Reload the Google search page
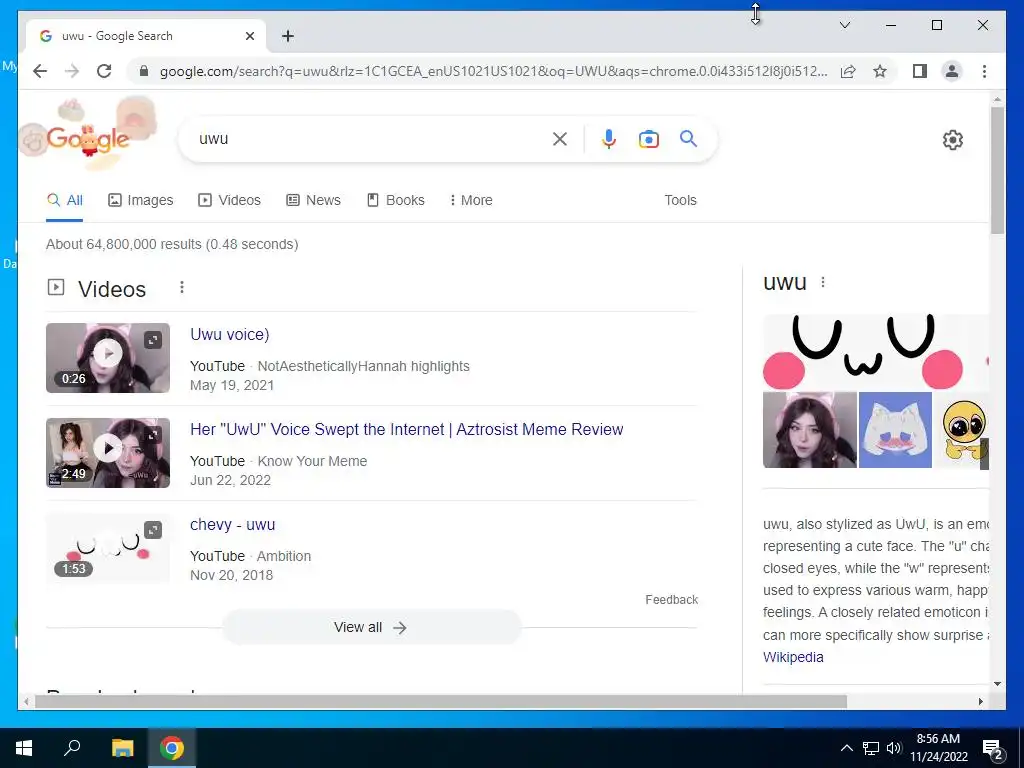The width and height of the screenshot is (1024, 768). click(104, 71)
